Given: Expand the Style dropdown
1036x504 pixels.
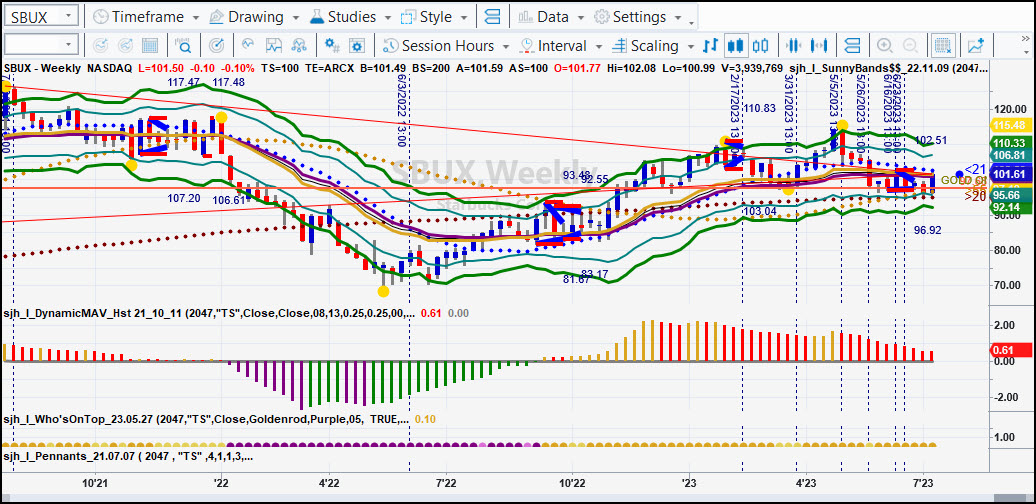Looking at the screenshot, I should (464, 17).
